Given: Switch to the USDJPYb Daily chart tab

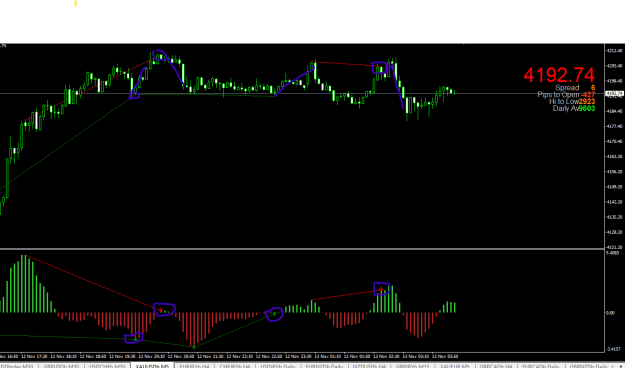Looking at the screenshot, I should 278,366.
